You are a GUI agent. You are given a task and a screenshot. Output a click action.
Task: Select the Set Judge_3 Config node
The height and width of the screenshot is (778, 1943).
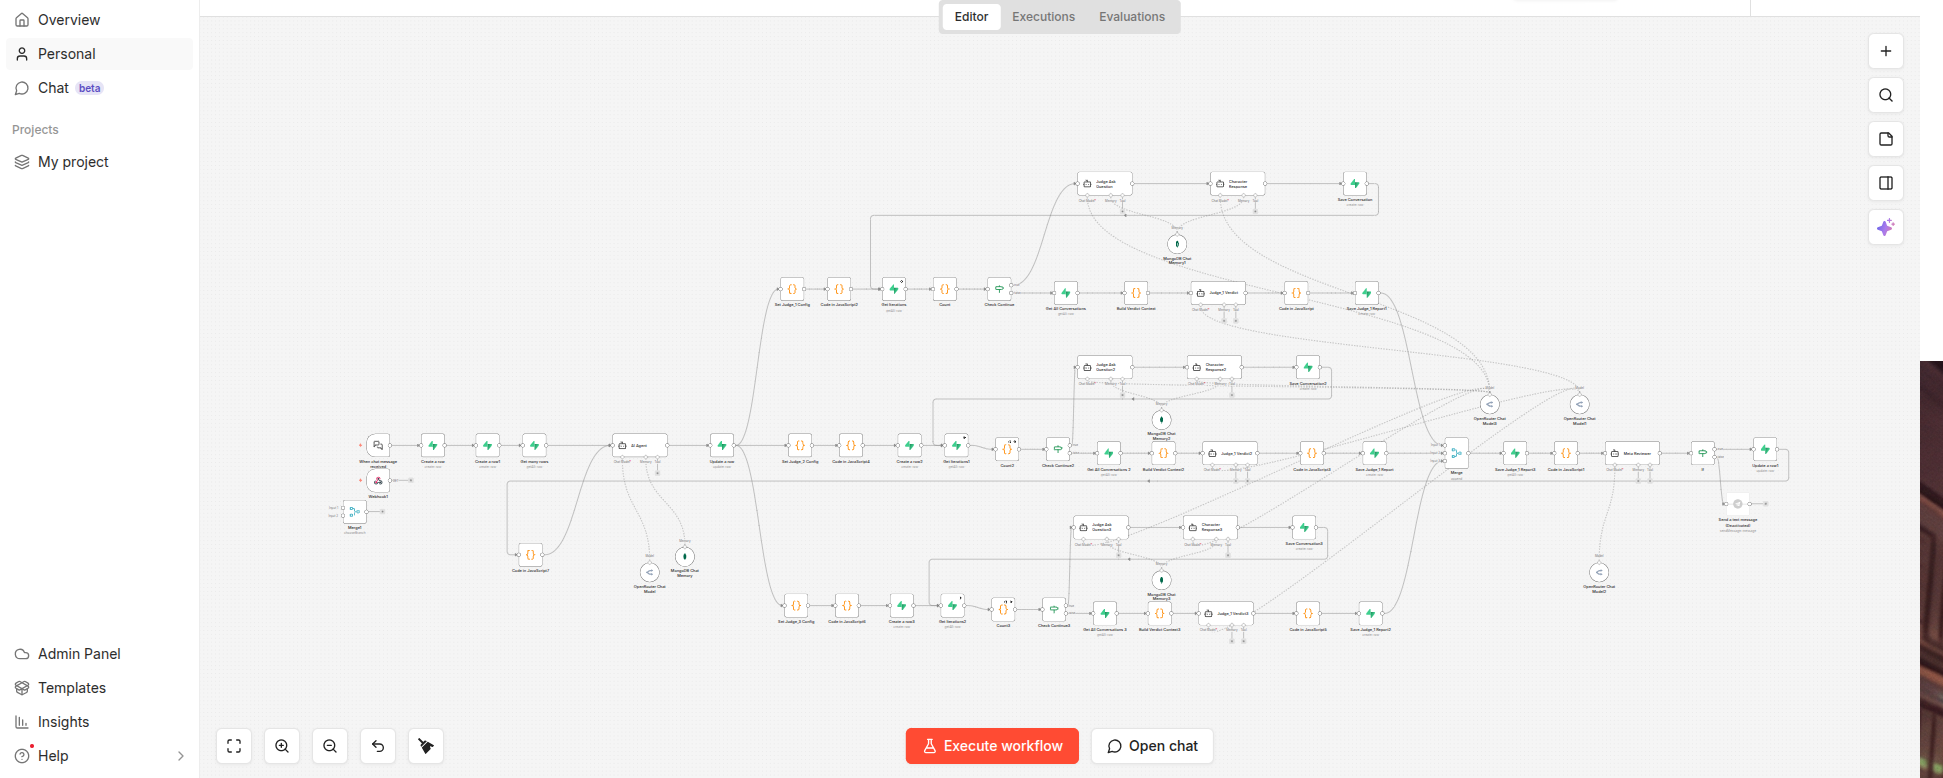point(796,605)
